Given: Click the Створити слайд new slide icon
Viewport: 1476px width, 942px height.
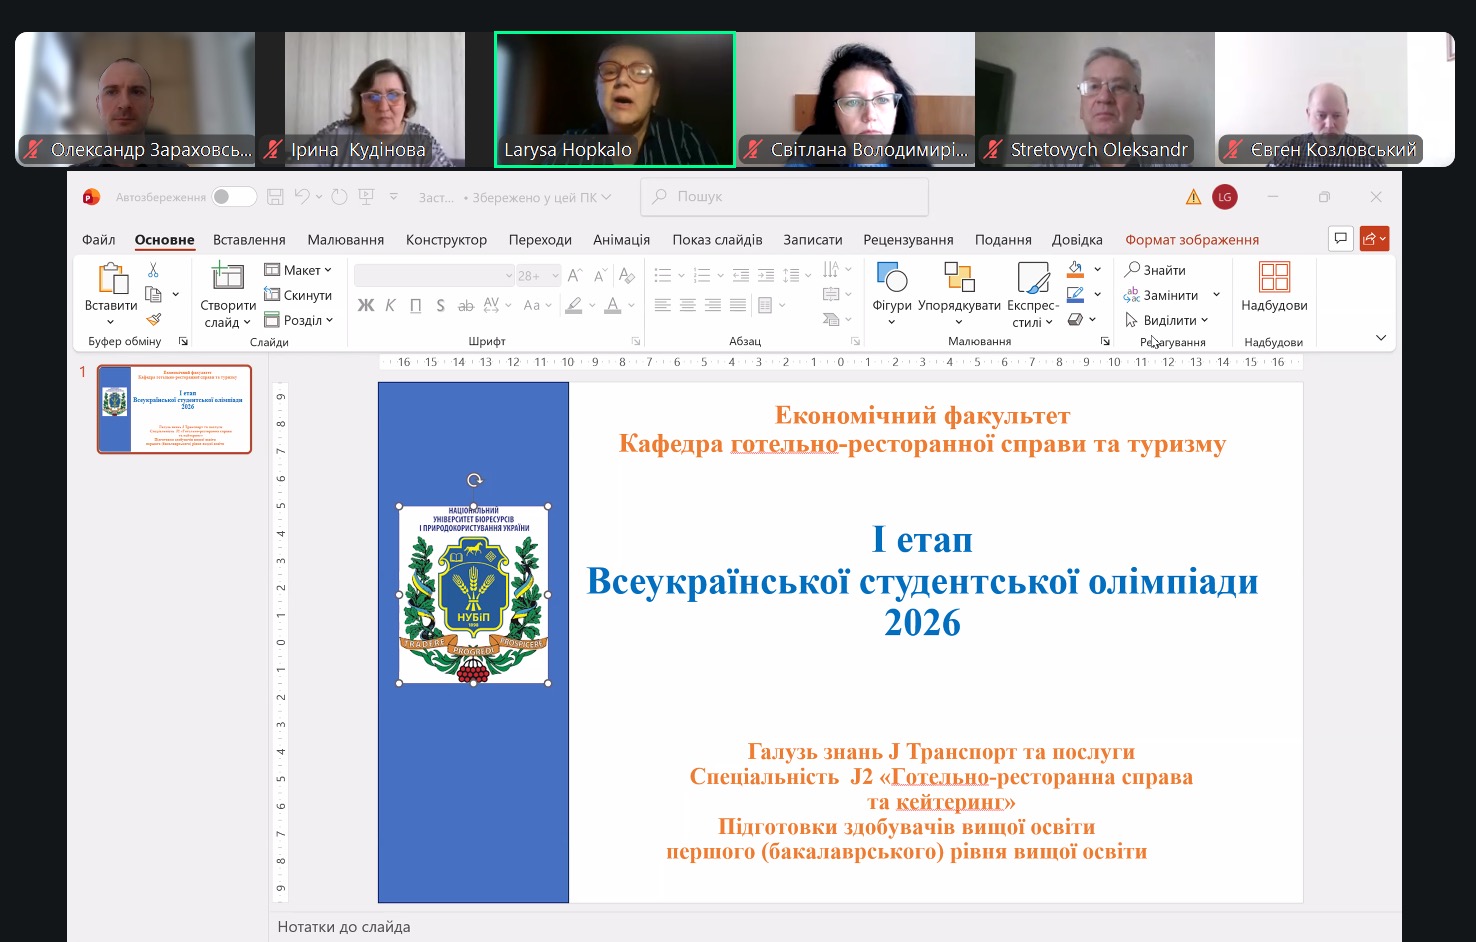Looking at the screenshot, I should pos(228,277).
